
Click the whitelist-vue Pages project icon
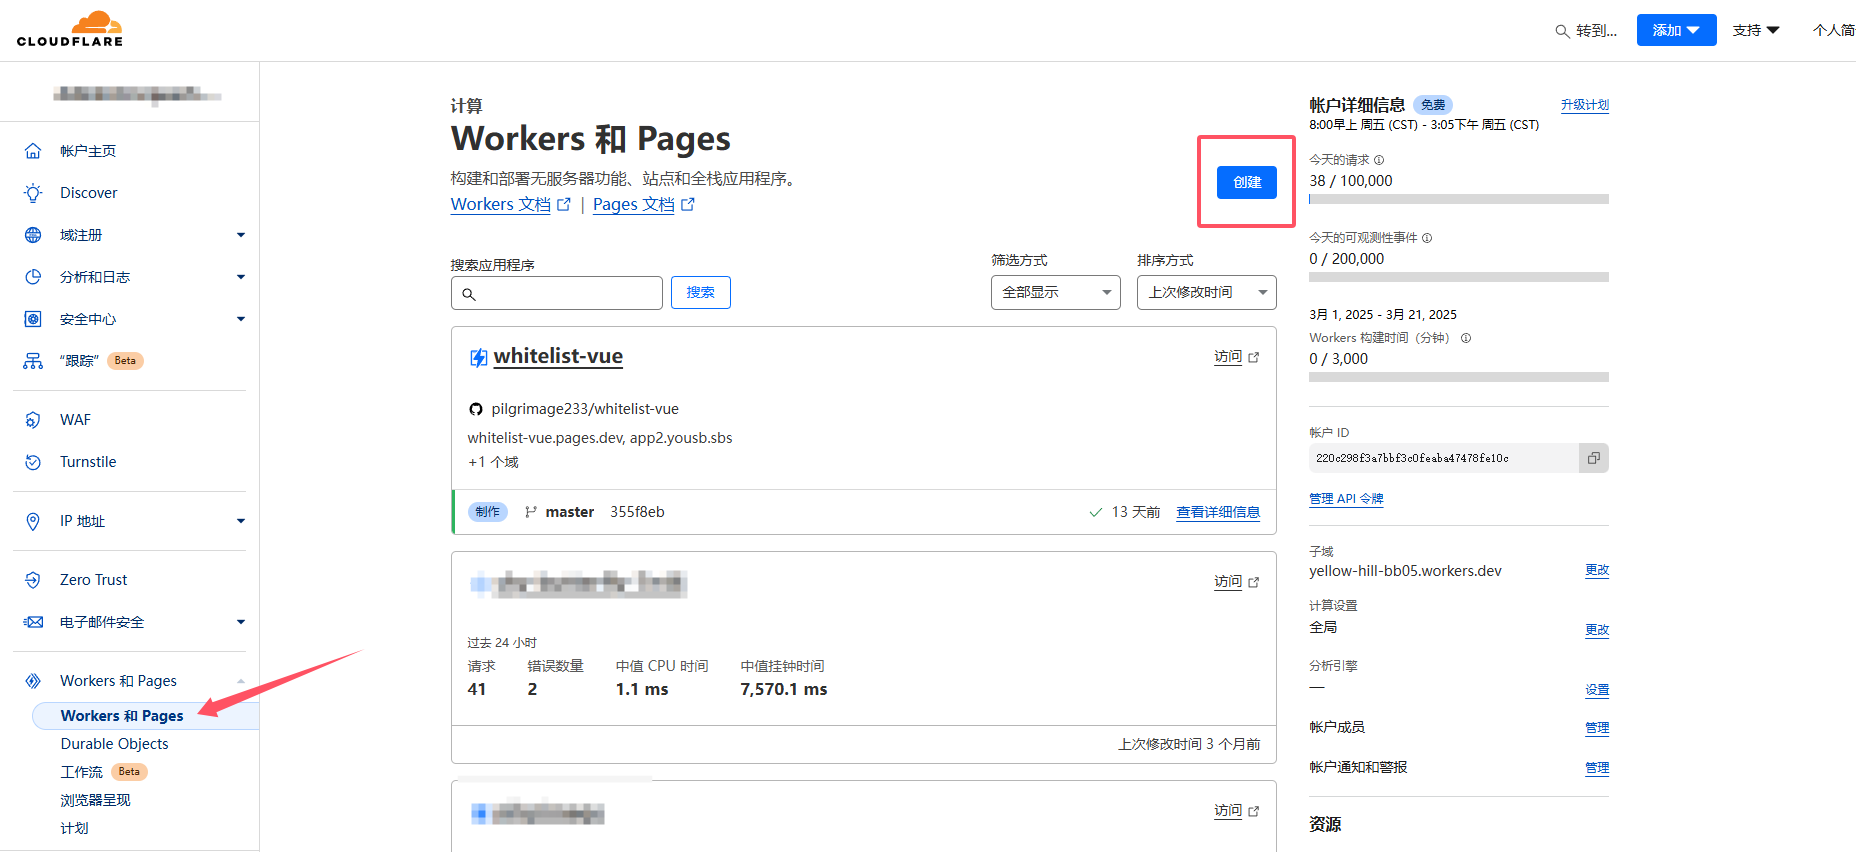[479, 357]
